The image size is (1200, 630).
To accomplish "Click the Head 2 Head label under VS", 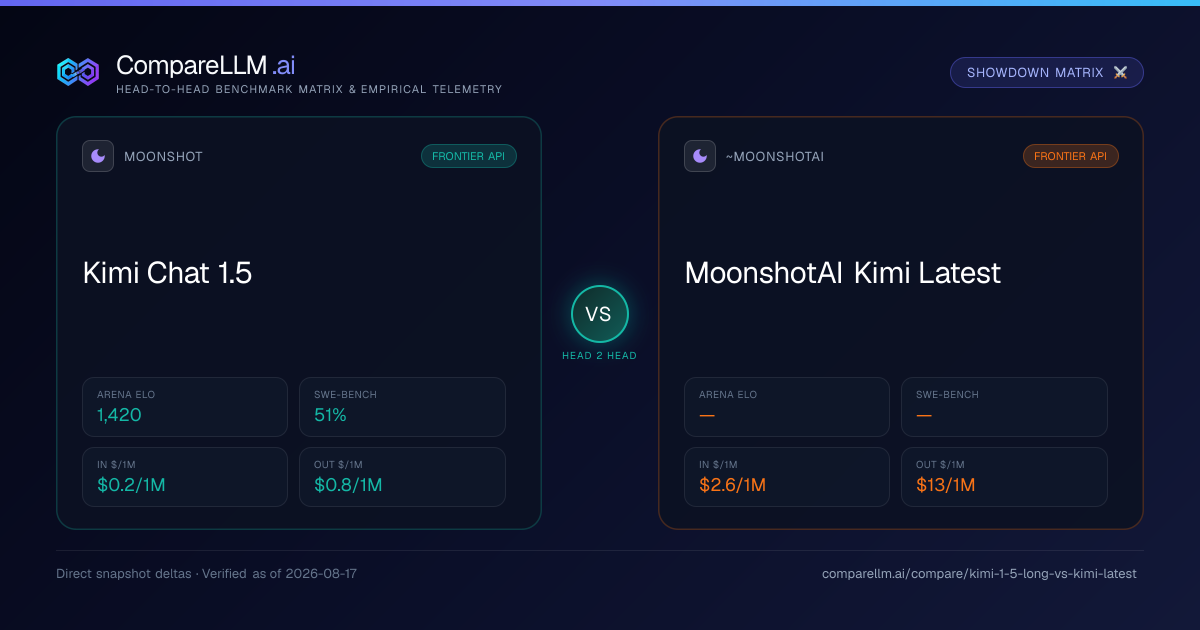I will click(599, 356).
